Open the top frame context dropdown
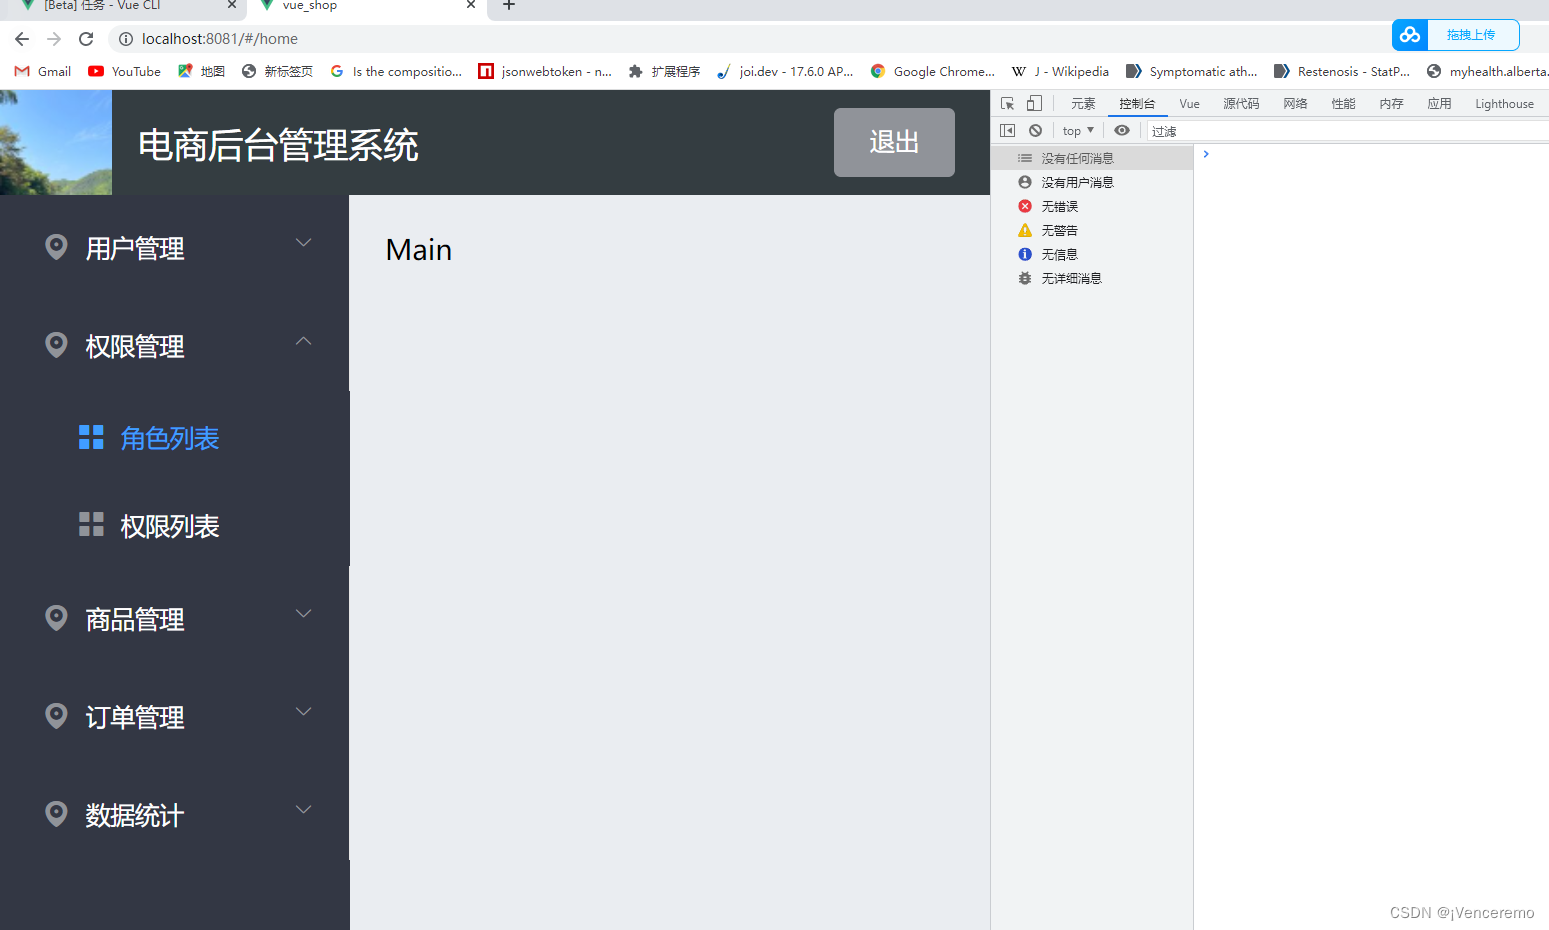The image size is (1549, 930). [1077, 130]
